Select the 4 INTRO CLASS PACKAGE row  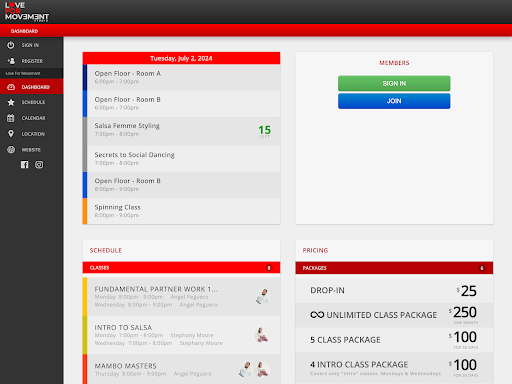point(394,367)
